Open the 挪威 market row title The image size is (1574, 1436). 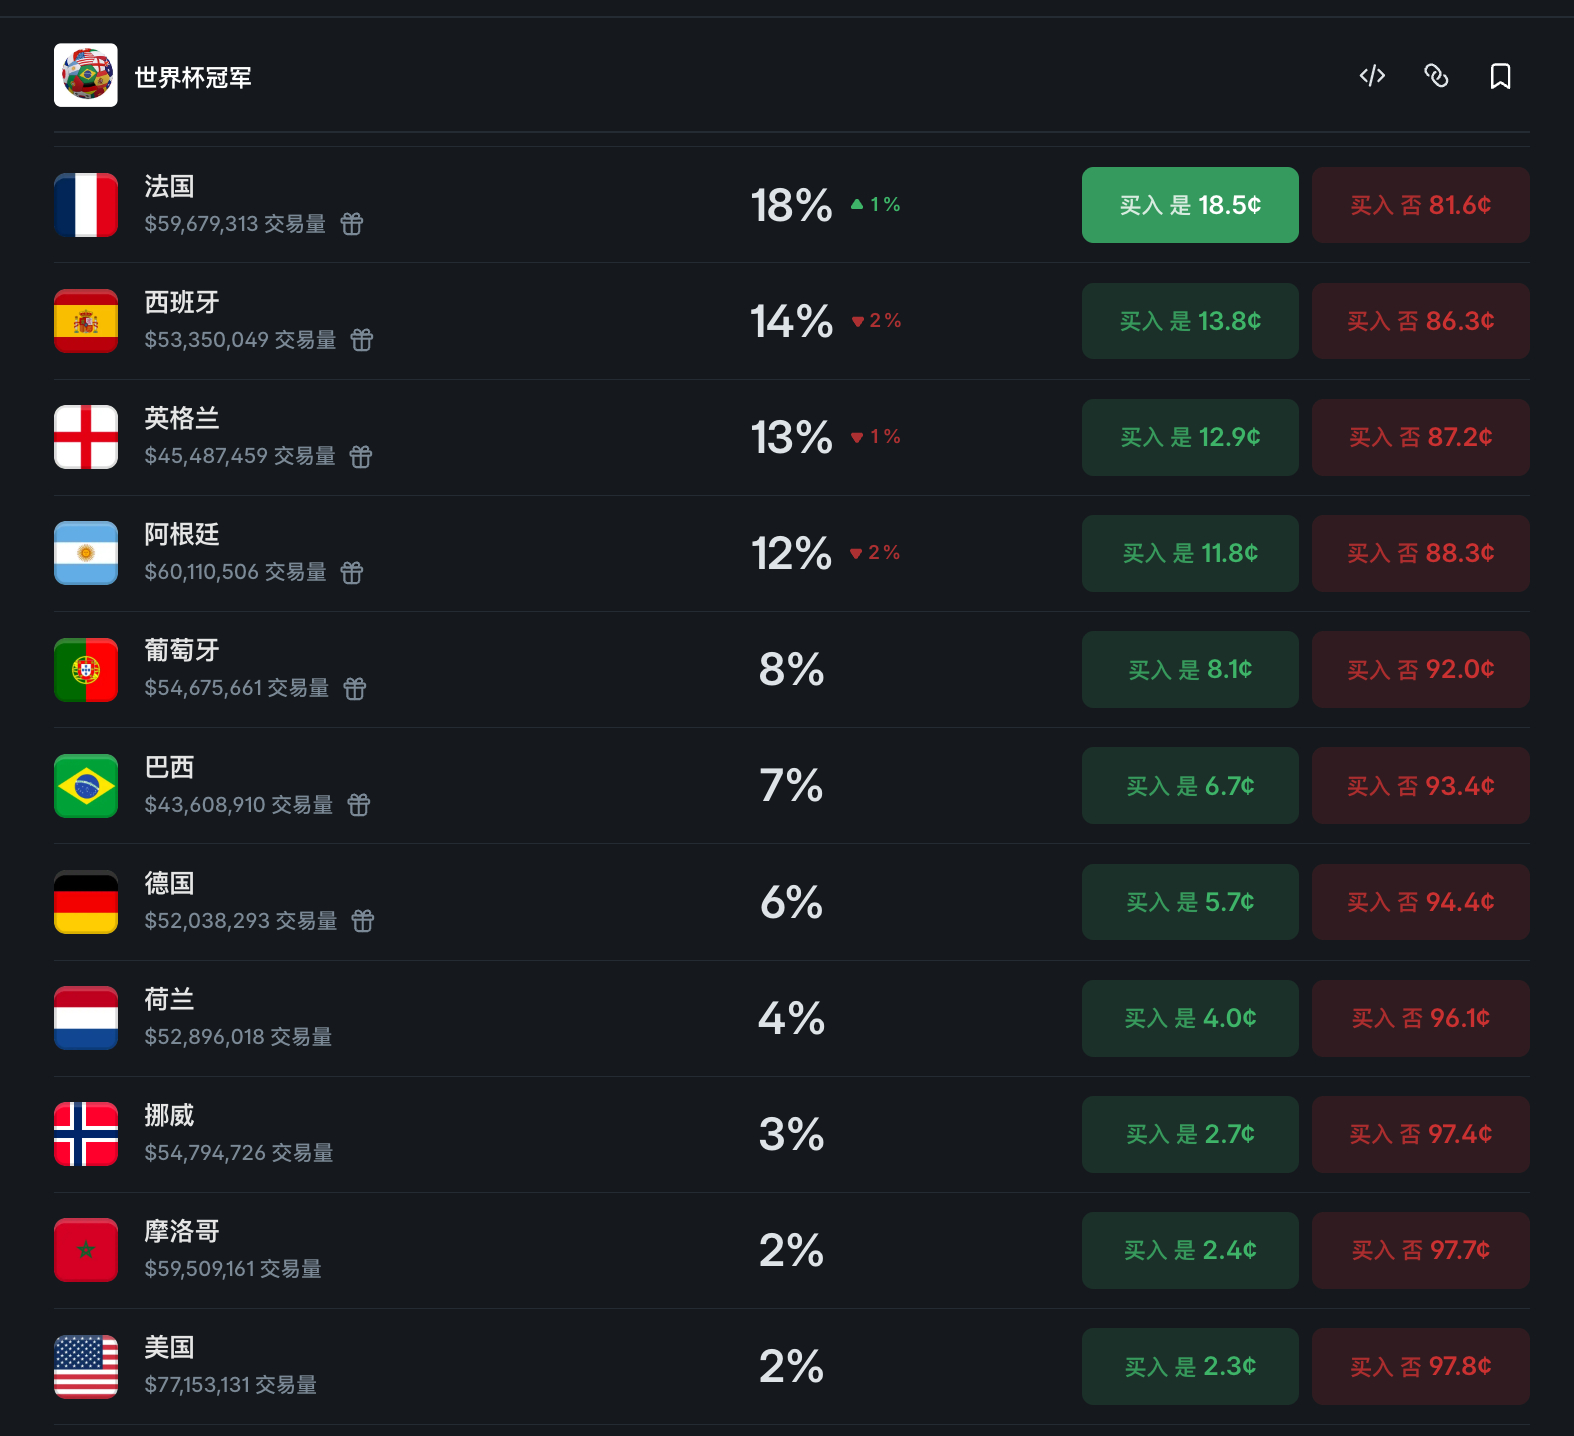(169, 1115)
